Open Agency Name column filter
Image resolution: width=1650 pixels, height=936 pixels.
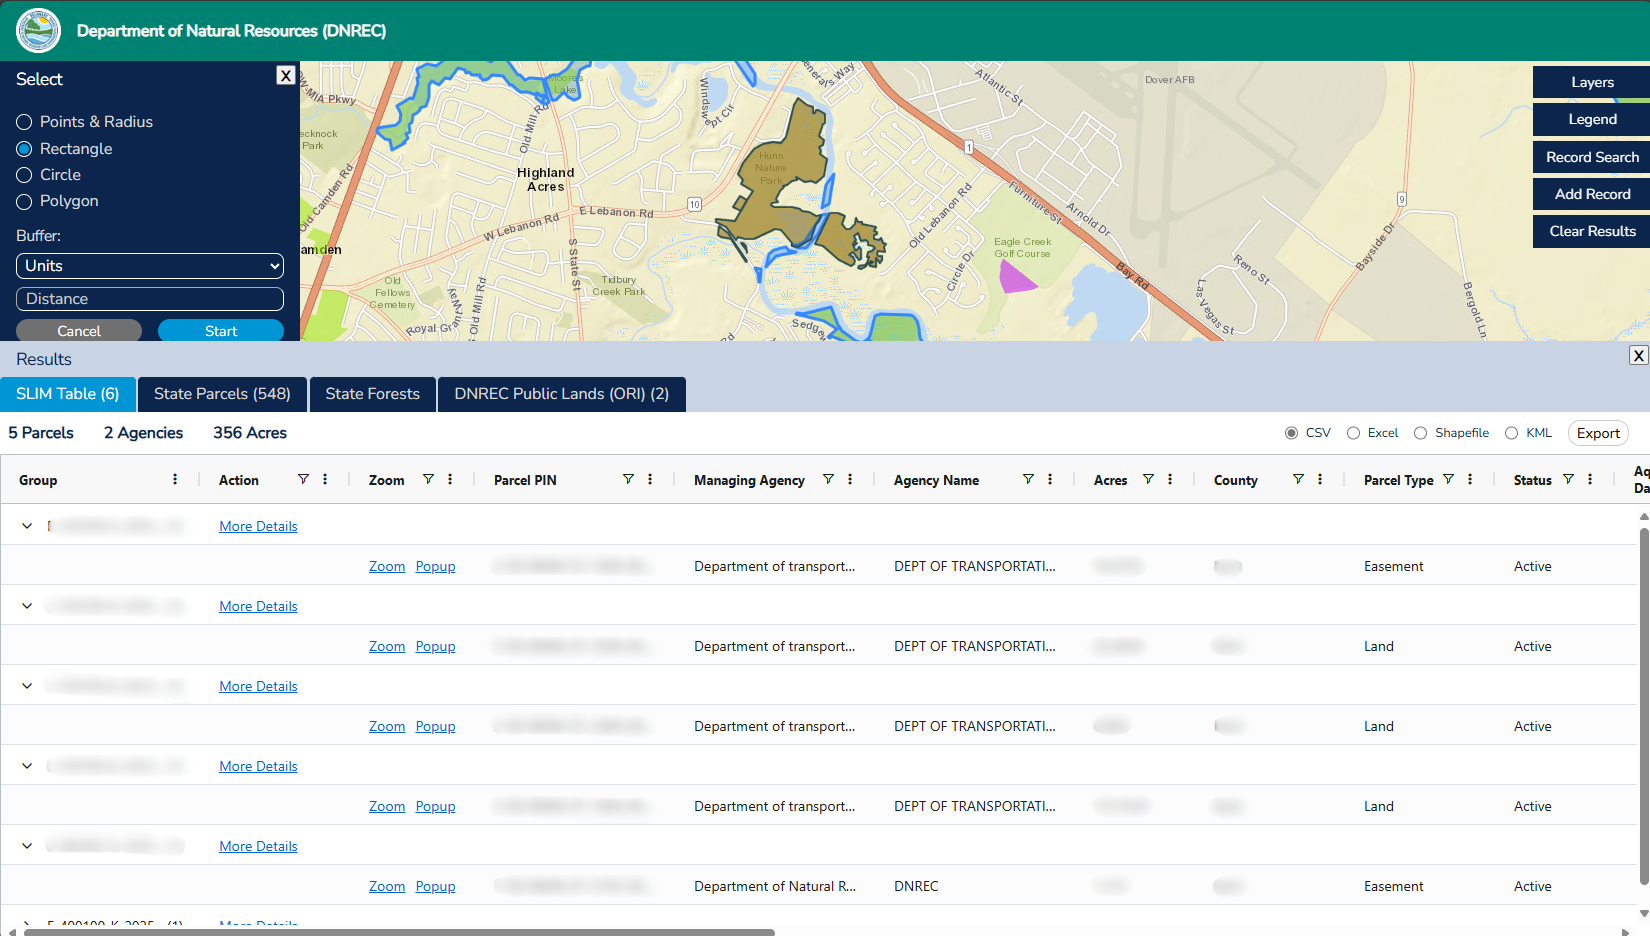coord(1028,480)
